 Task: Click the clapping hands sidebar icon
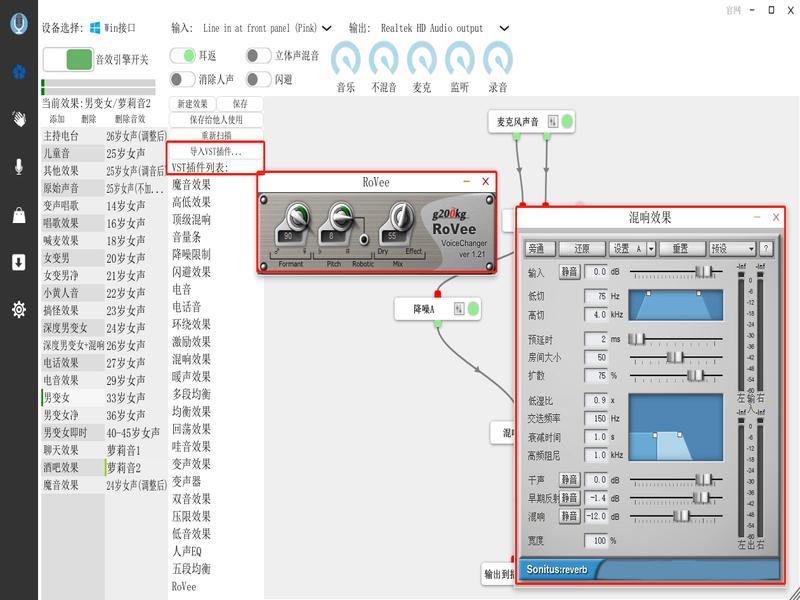[19, 119]
